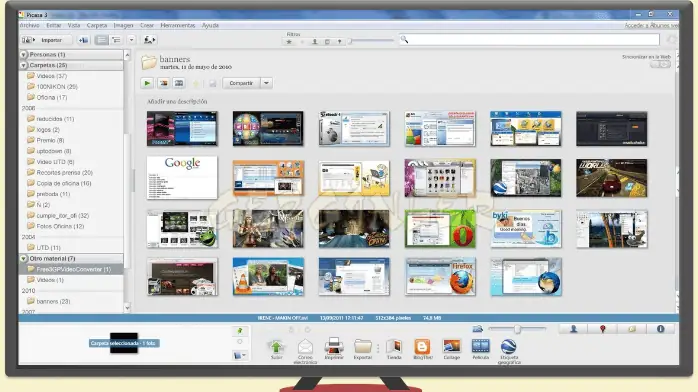
Task: Select the Google search page thumbnail
Action: (182, 177)
